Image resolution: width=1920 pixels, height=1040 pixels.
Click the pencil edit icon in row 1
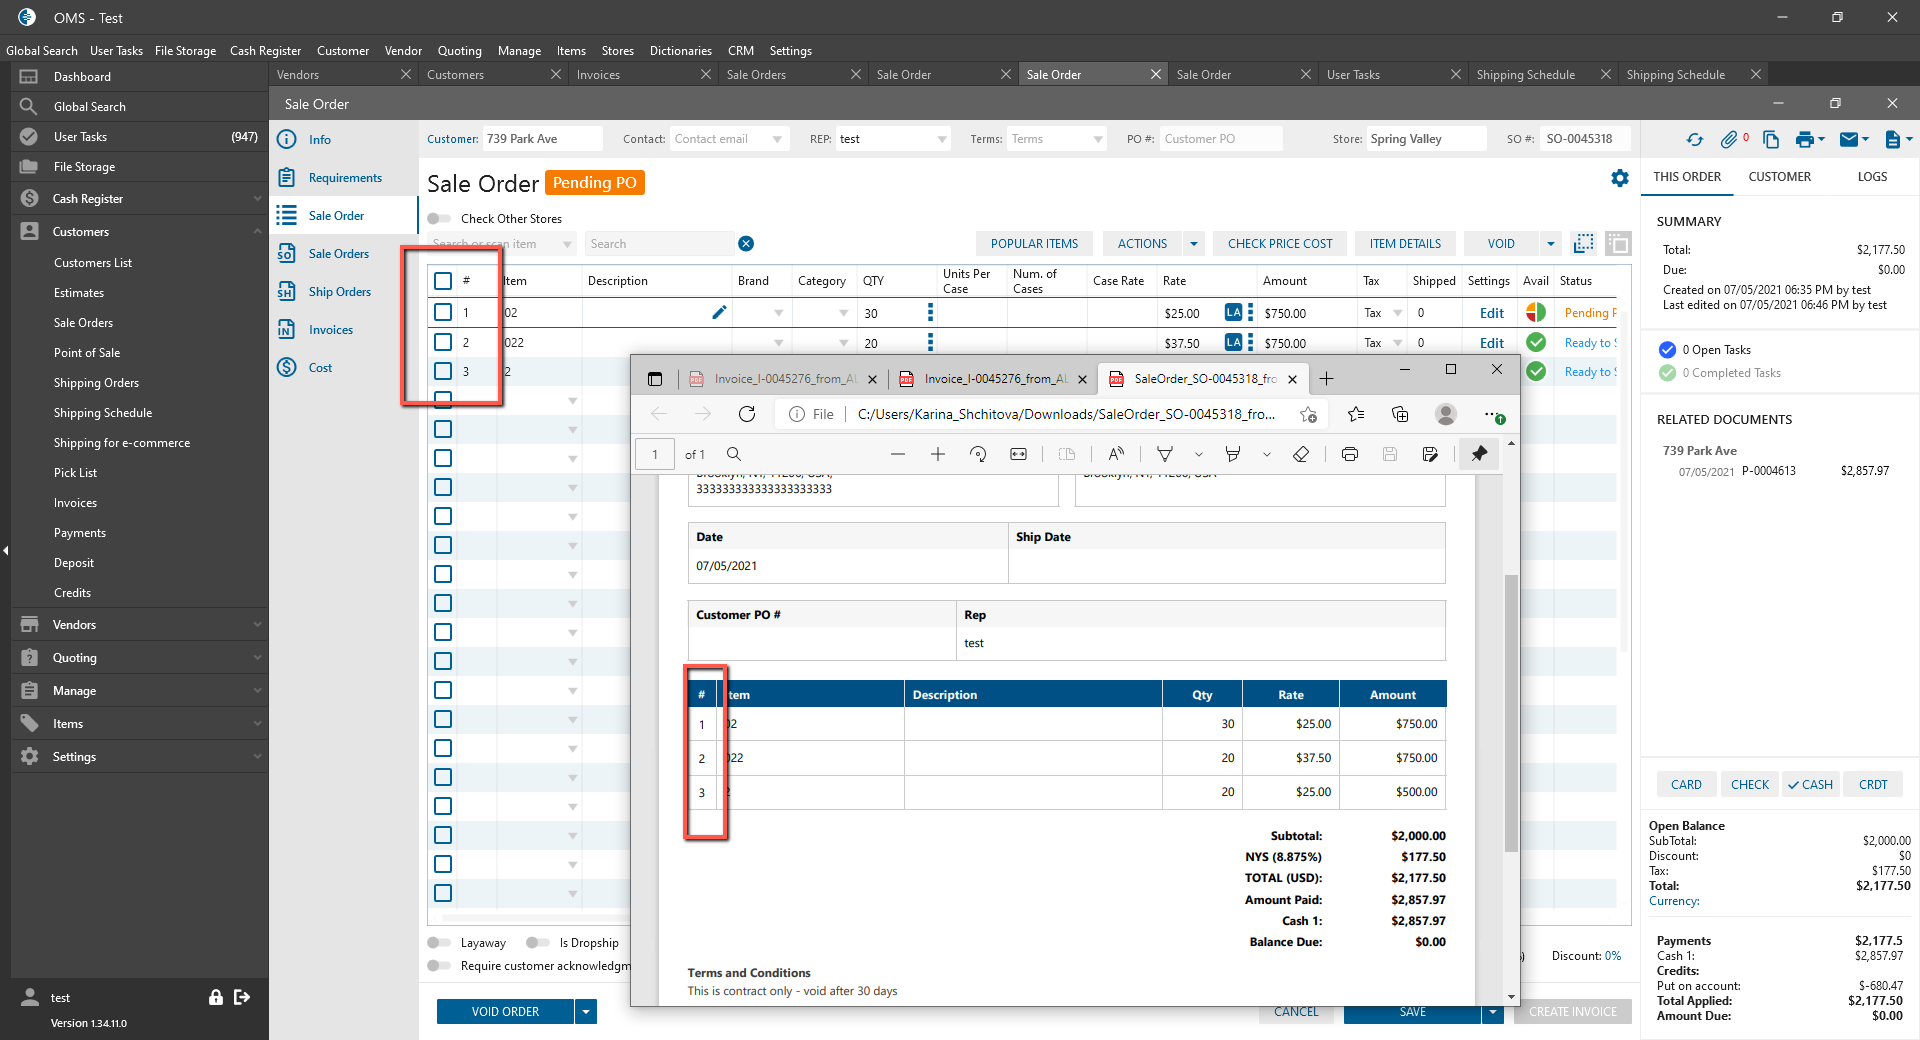coord(719,312)
